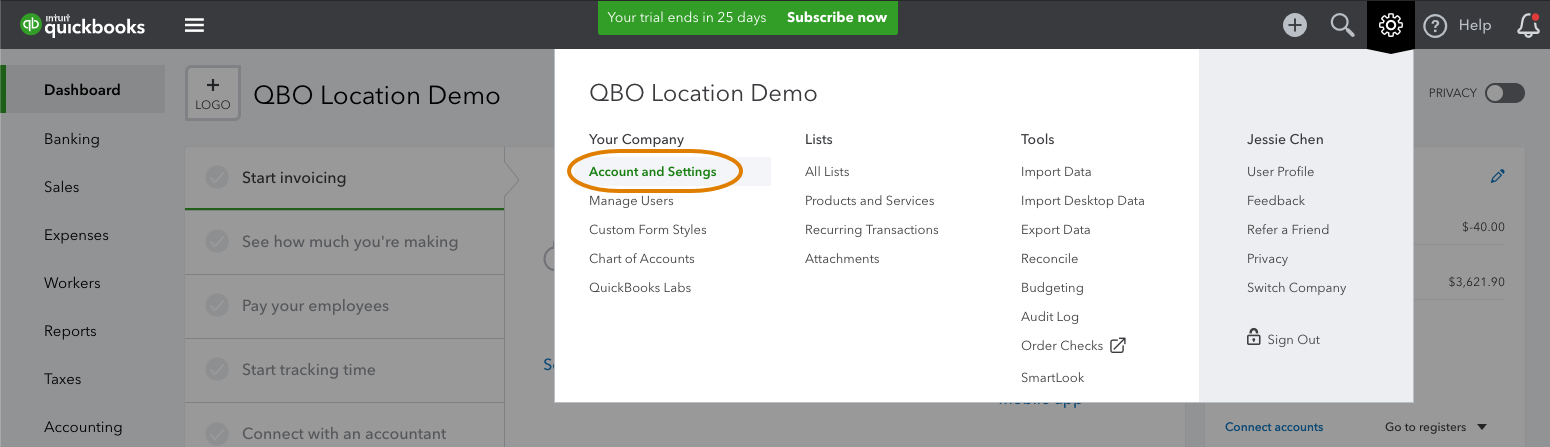
Task: Open the notifications bell
Action: tap(1528, 25)
